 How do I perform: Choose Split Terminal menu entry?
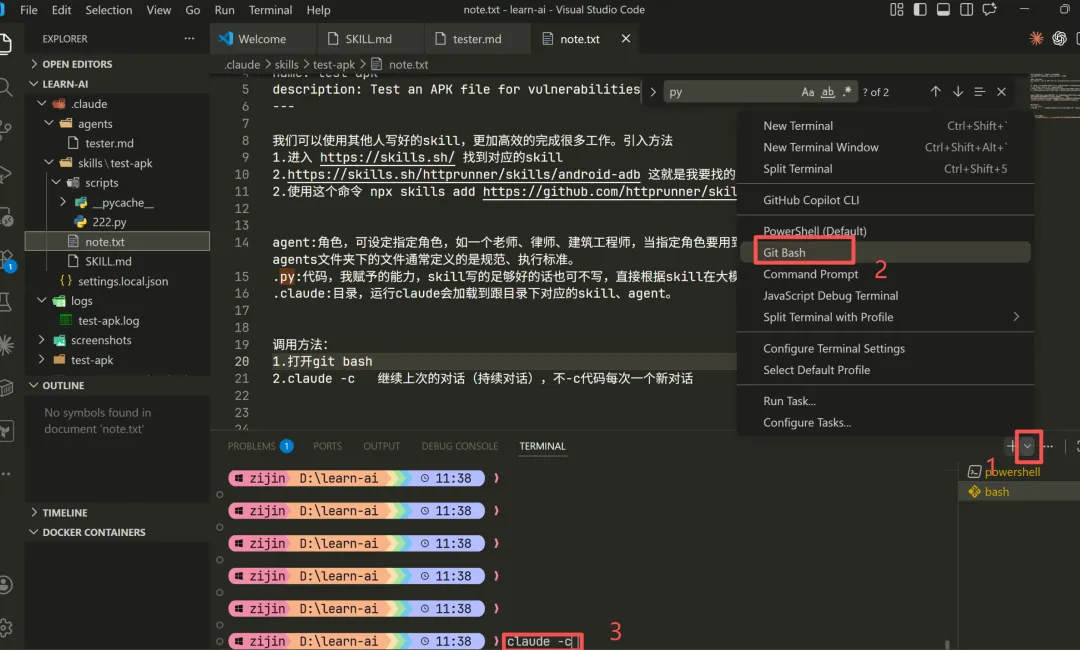tap(885, 169)
